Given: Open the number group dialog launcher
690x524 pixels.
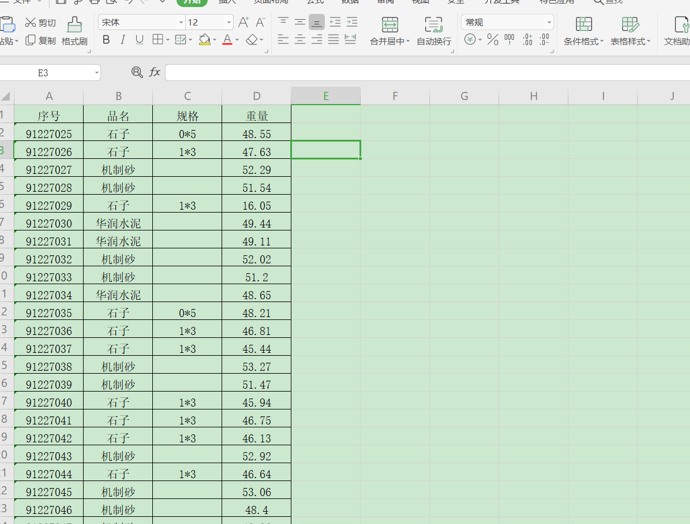Looking at the screenshot, I should click(552, 51).
